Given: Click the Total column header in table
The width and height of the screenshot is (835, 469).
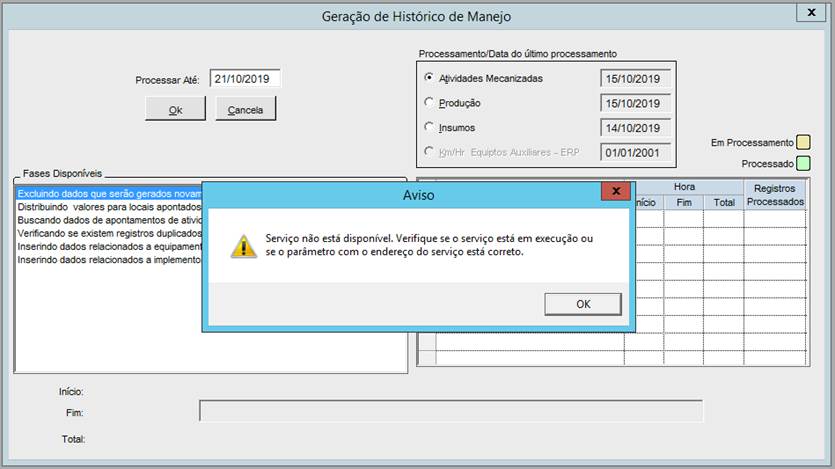Looking at the screenshot, I should point(724,203).
